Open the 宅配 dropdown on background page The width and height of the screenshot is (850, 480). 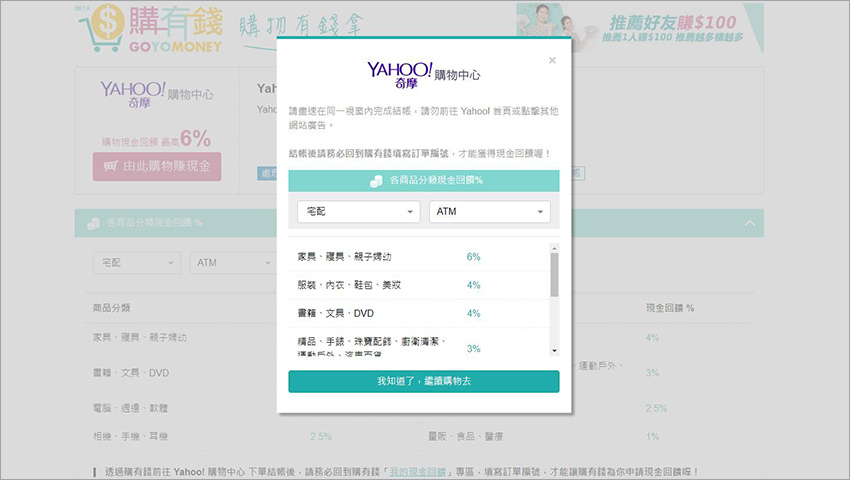(137, 263)
